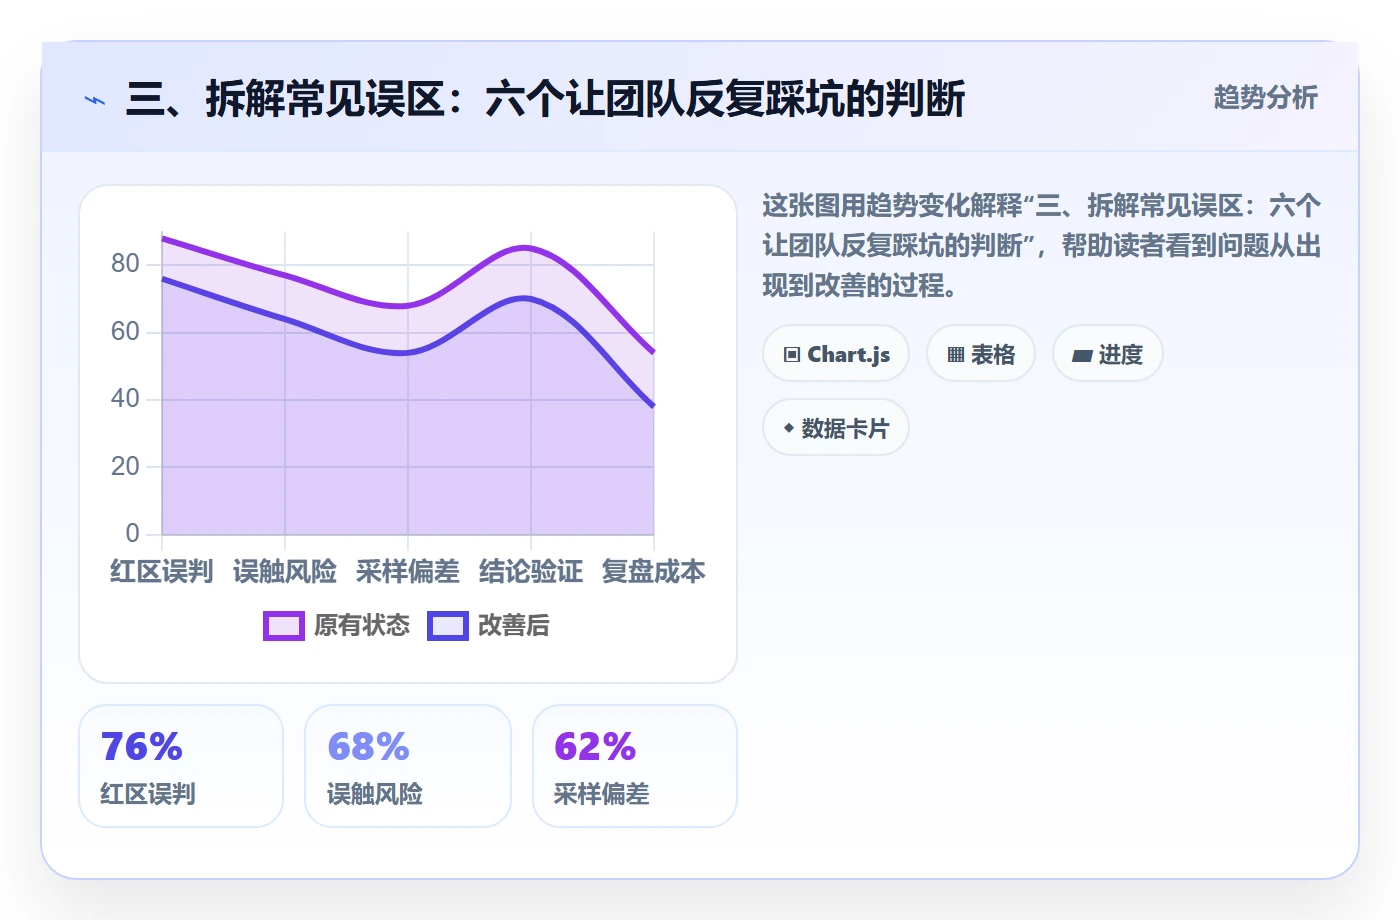Click the grid icon in the 表格 tag
This screenshot has width=1400, height=920.
click(x=956, y=355)
